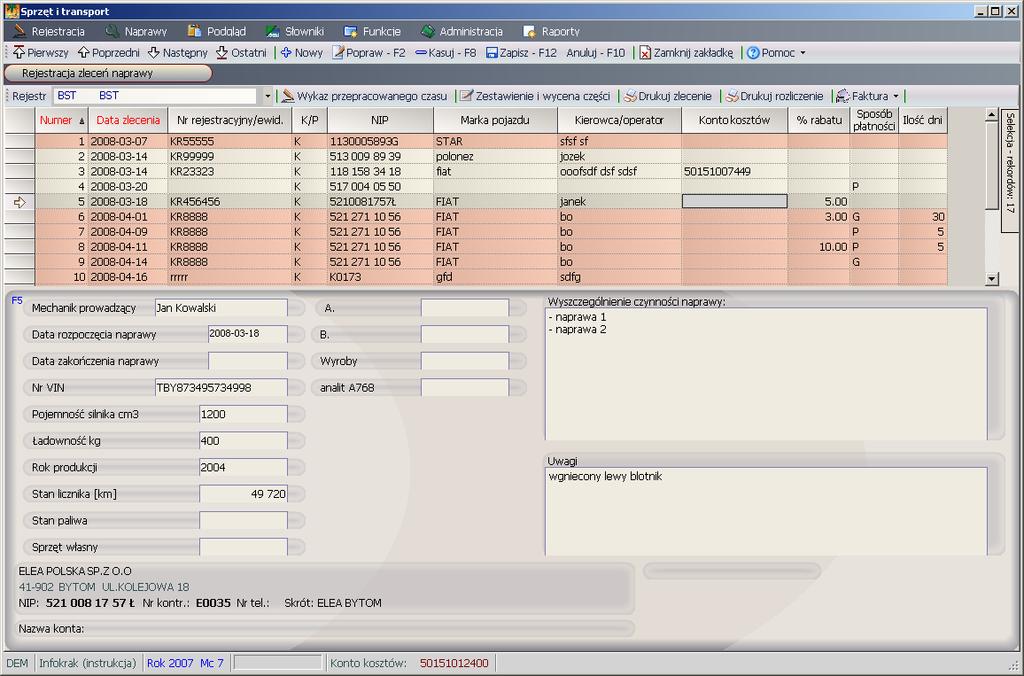Click Nr rejestracyjny/ewid. column header
The image size is (1024, 676).
(x=230, y=120)
